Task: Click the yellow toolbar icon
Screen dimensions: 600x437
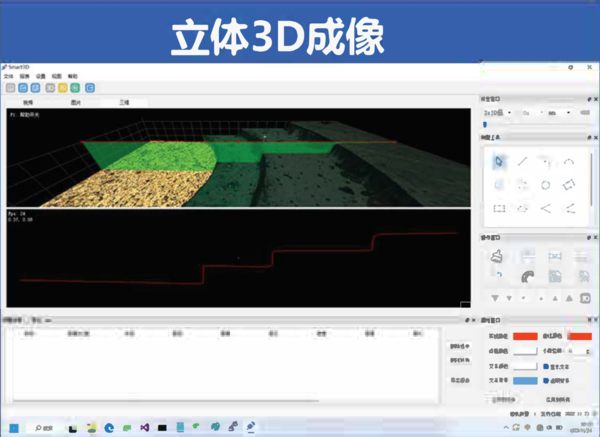Action: pyautogui.click(x=63, y=88)
